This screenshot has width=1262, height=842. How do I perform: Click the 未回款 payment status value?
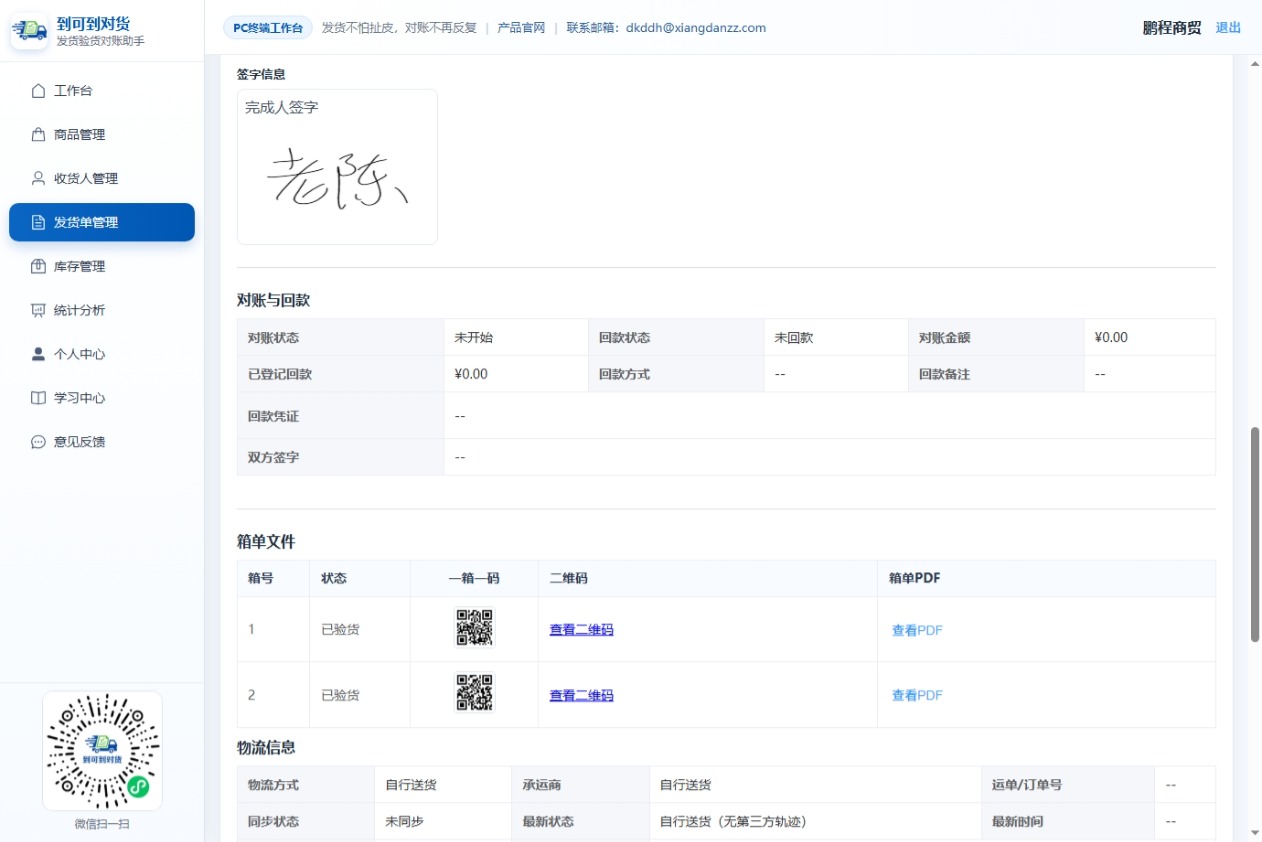793,338
